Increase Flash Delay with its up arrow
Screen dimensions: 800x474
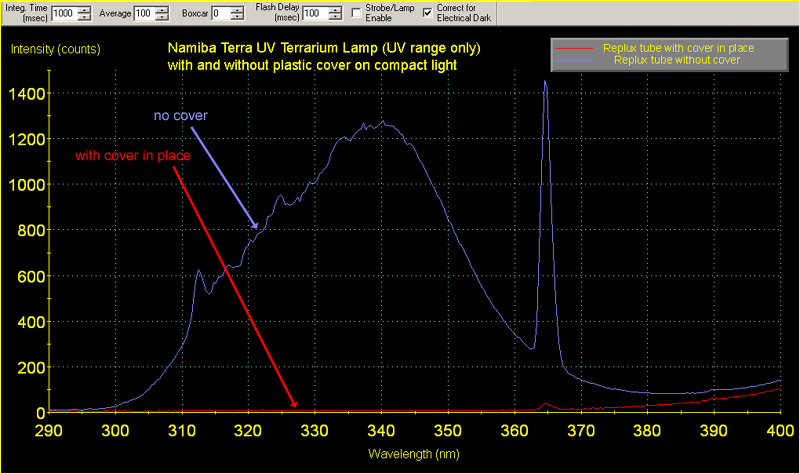335,10
